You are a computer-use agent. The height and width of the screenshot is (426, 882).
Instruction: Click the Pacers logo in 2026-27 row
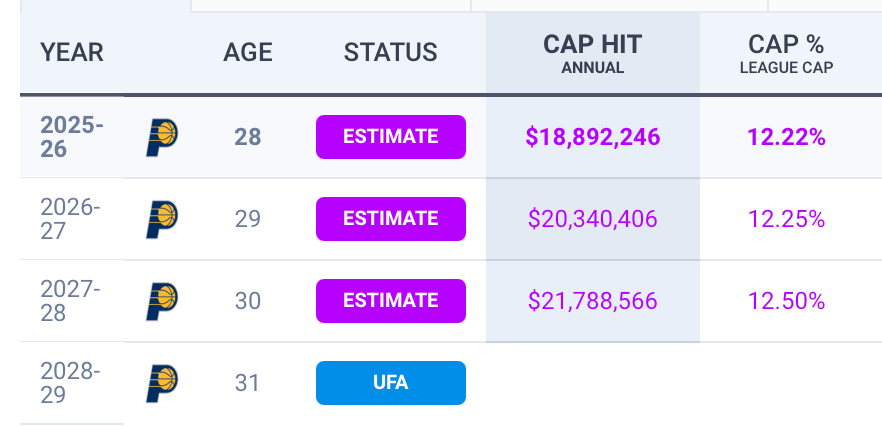(x=162, y=219)
